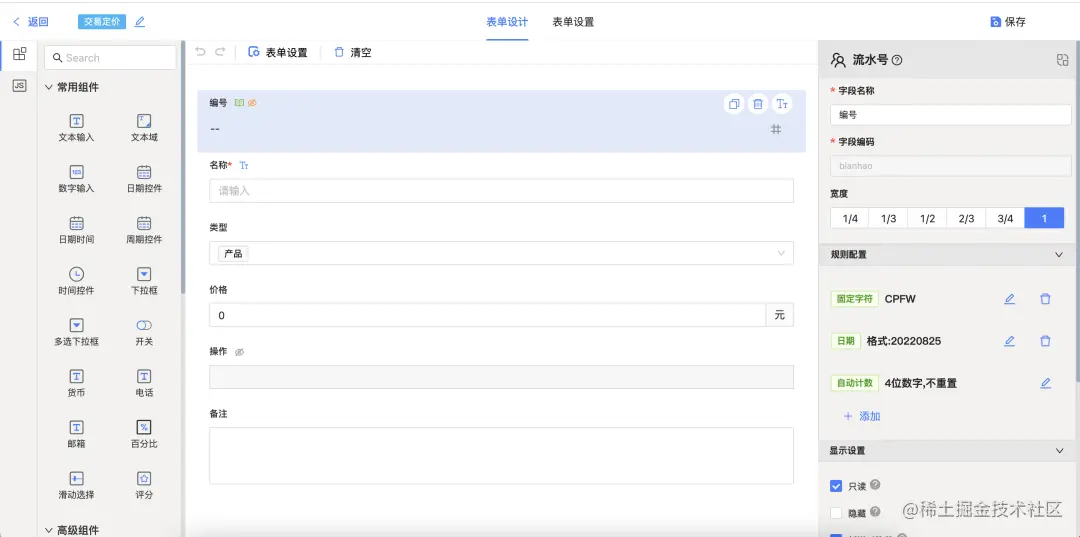Set width to 1/4
The image size is (1080, 537).
click(x=850, y=218)
